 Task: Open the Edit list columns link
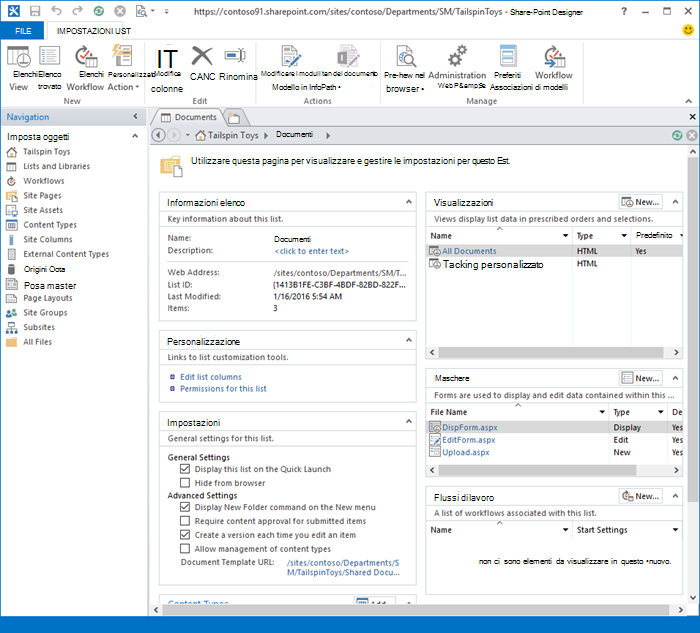click(x=211, y=377)
